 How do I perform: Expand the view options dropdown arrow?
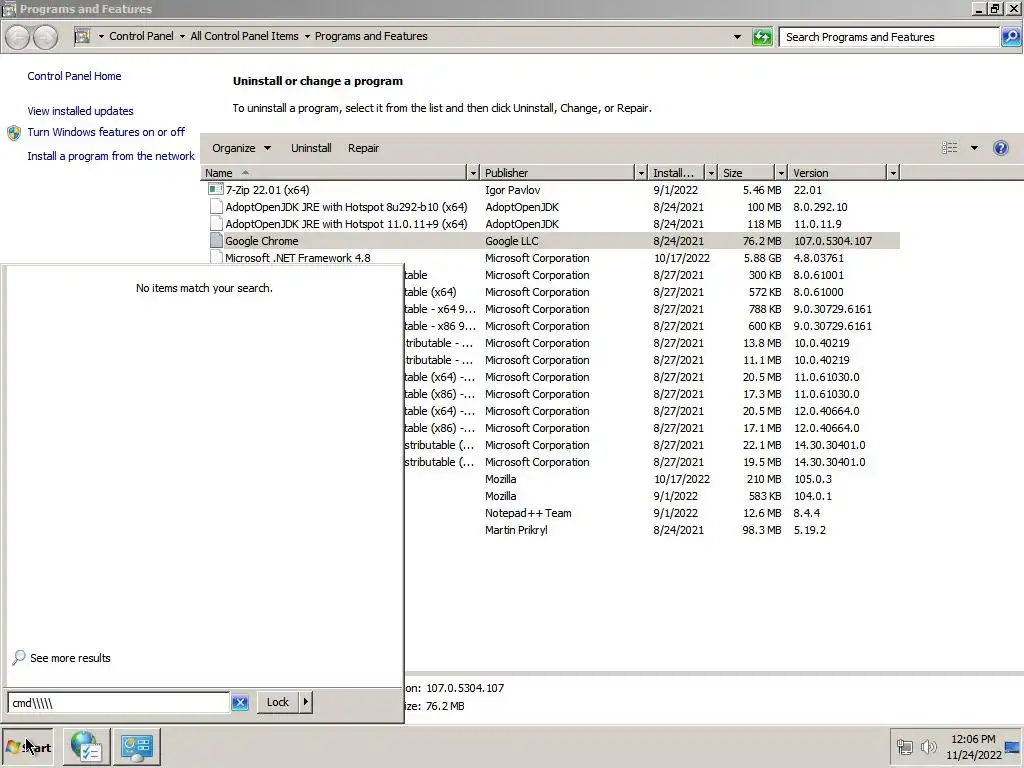point(974,148)
